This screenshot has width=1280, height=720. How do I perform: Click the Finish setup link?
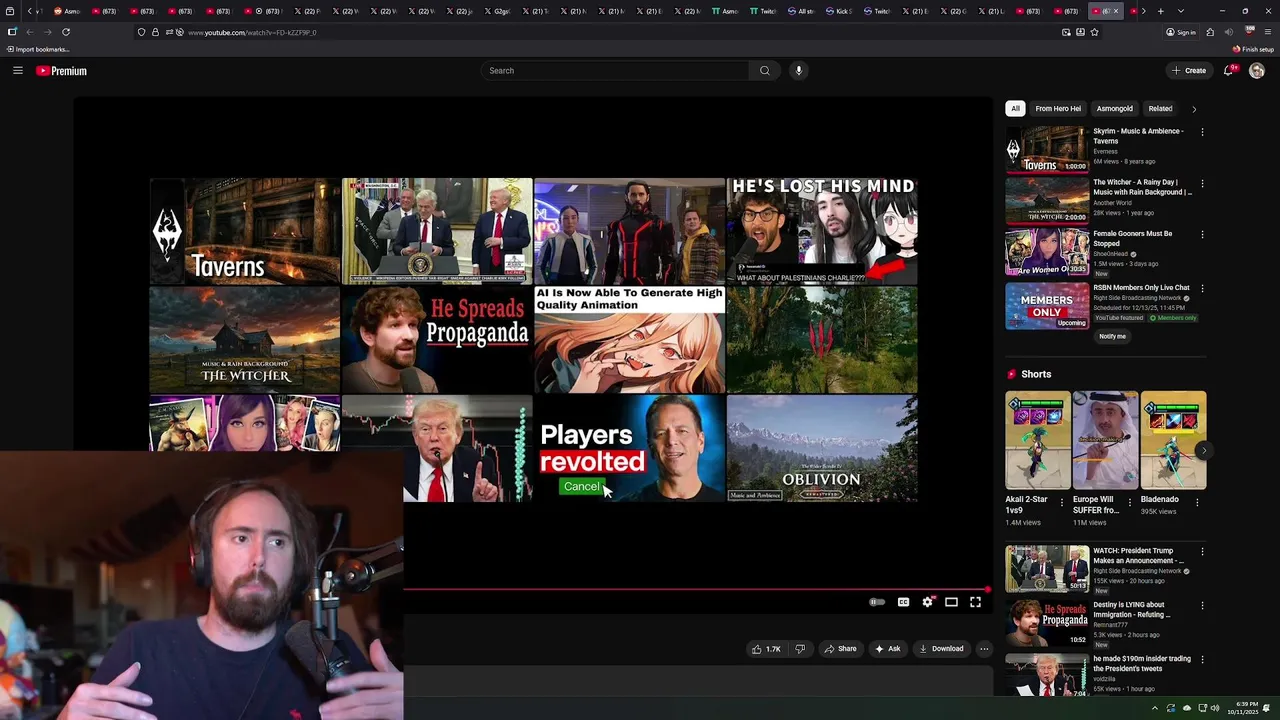pyautogui.click(x=1253, y=49)
